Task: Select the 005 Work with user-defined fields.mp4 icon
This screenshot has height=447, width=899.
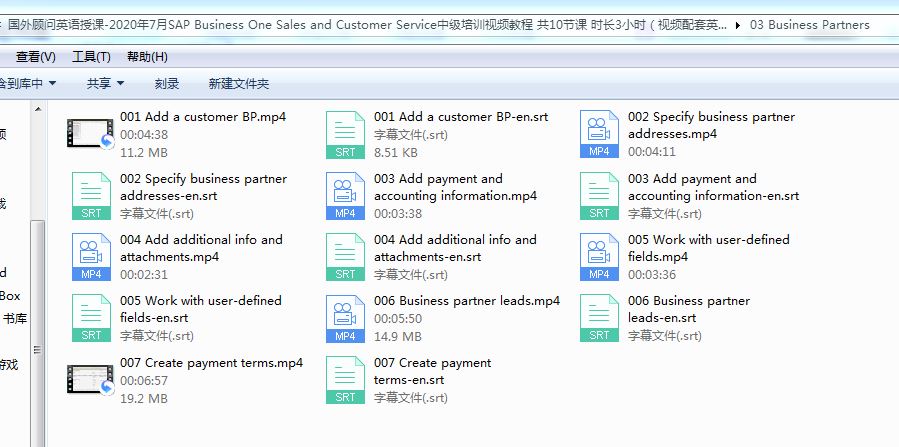Action: (x=599, y=257)
